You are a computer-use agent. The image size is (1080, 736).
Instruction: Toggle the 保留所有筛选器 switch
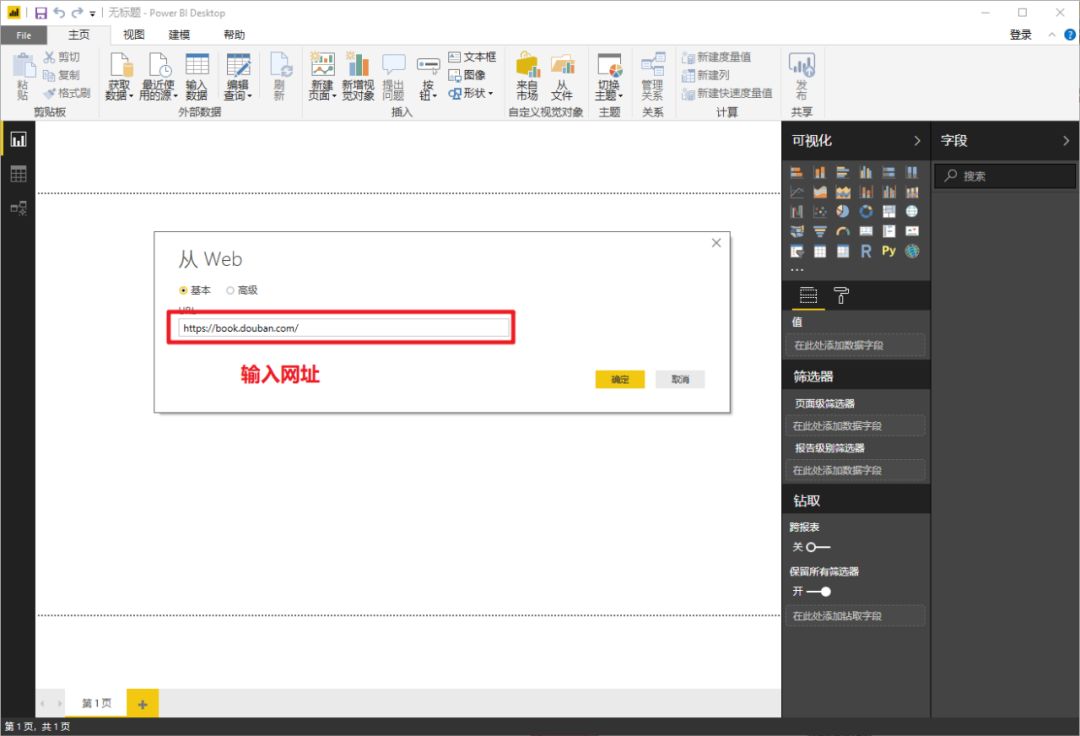tap(818, 591)
